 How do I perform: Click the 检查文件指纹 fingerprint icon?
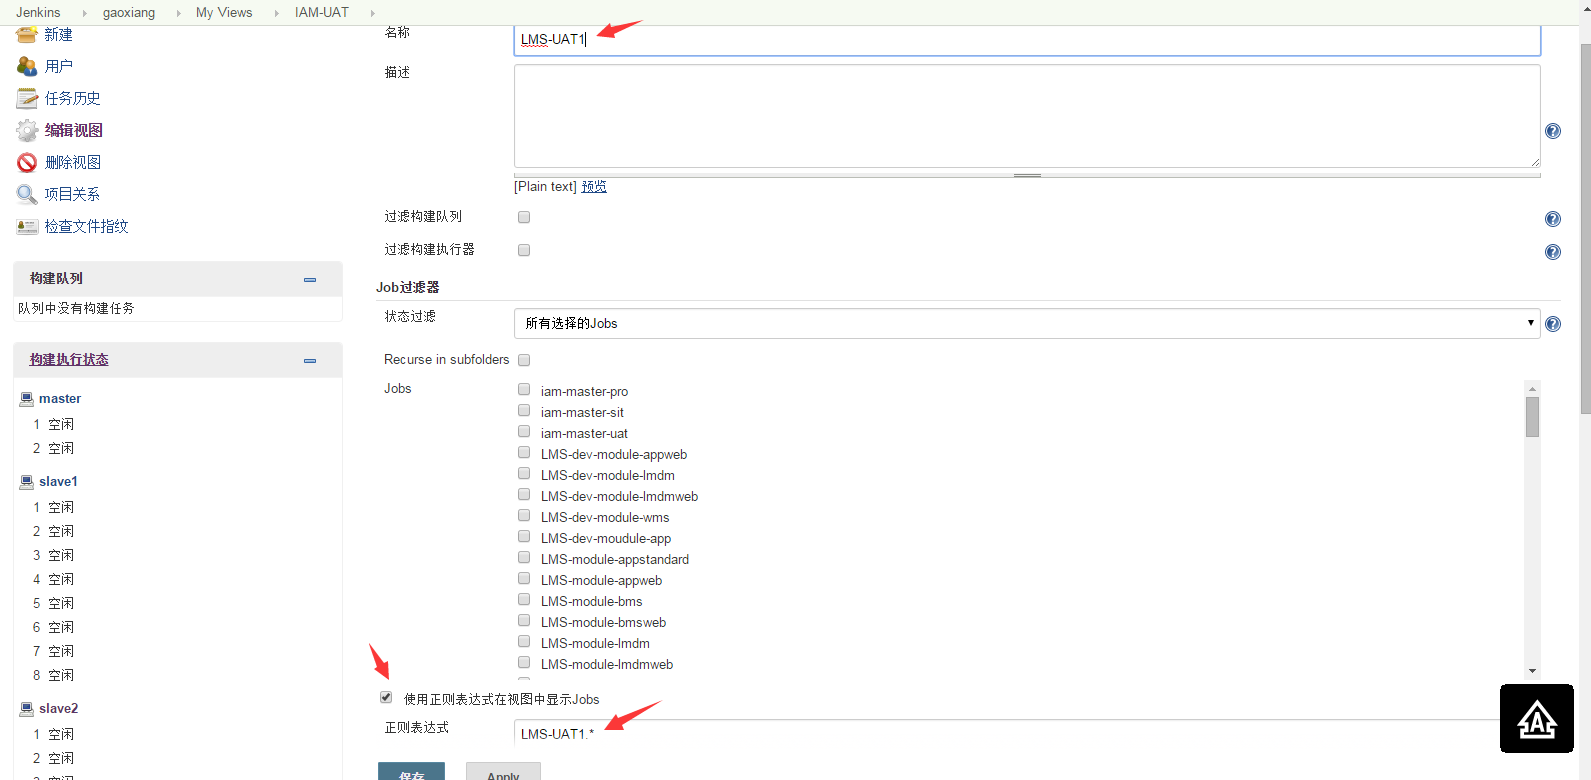coord(27,226)
